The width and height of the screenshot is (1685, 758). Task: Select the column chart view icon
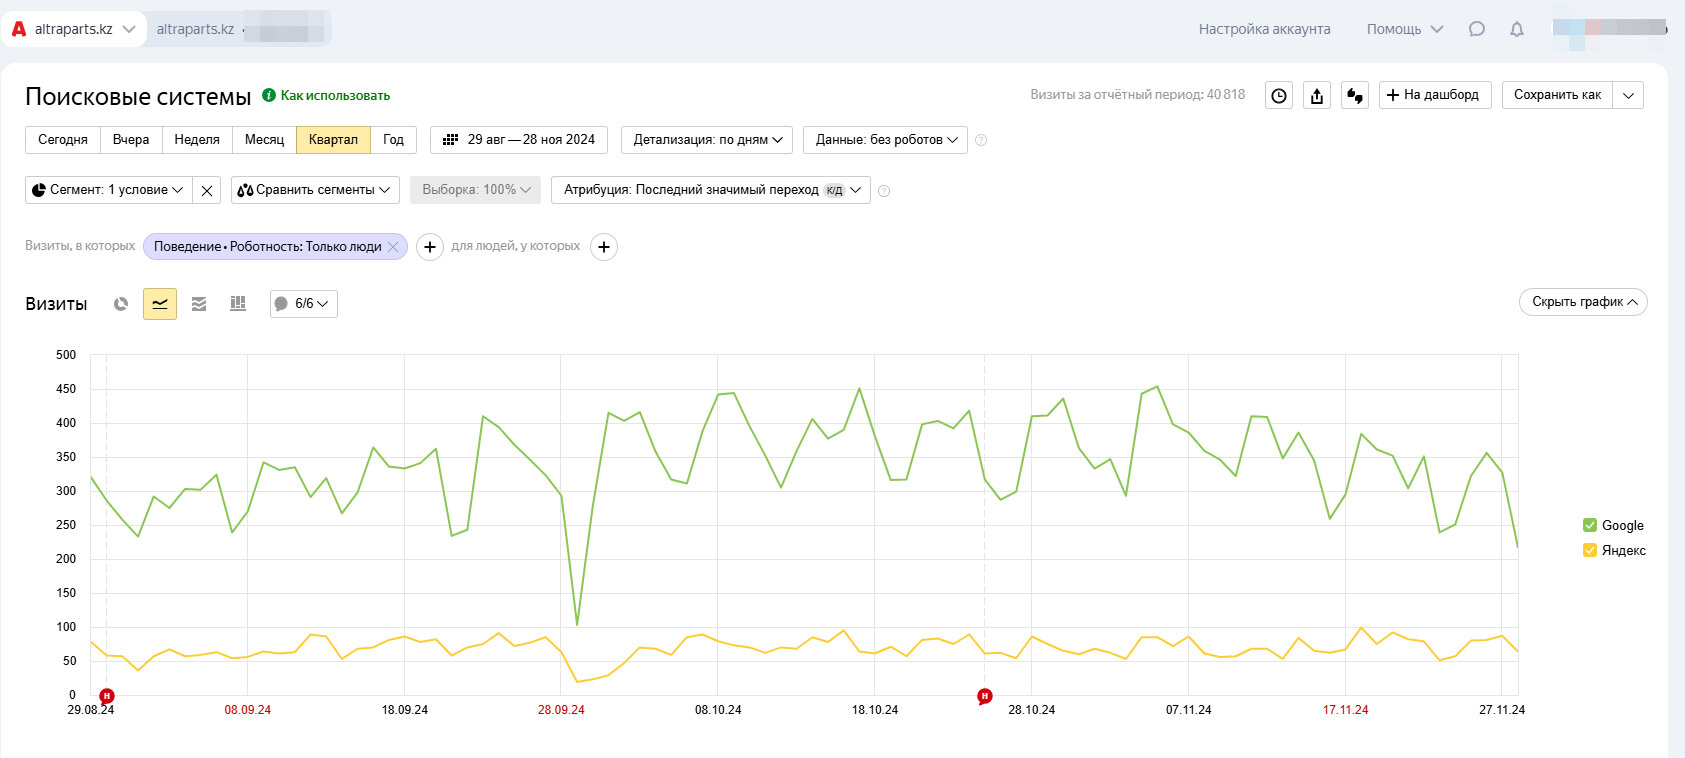[238, 304]
